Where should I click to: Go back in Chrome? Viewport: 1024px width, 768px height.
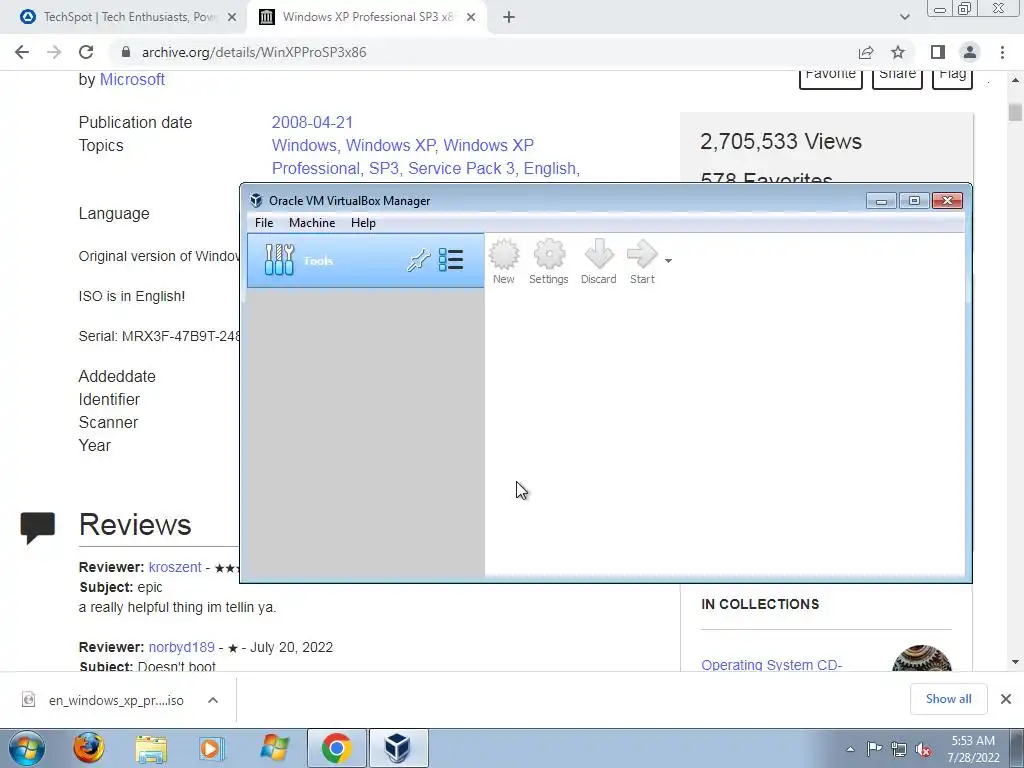[x=22, y=52]
